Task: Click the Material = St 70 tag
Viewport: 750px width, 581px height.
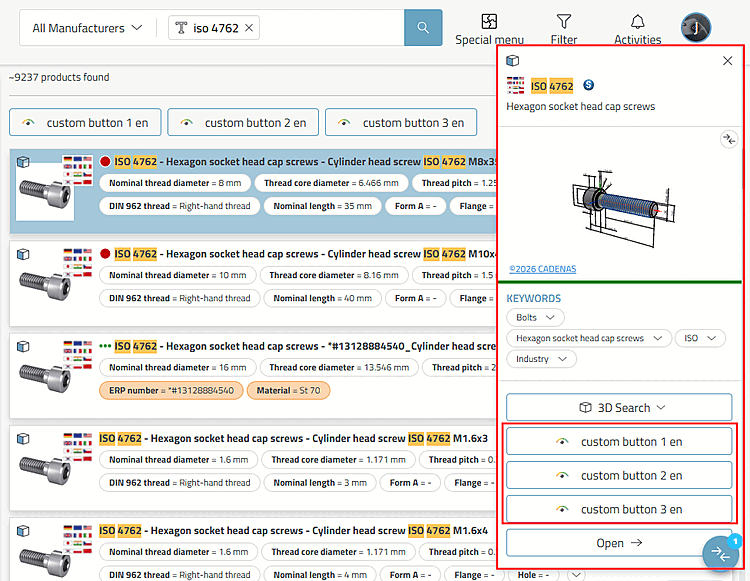Action: tap(288, 390)
